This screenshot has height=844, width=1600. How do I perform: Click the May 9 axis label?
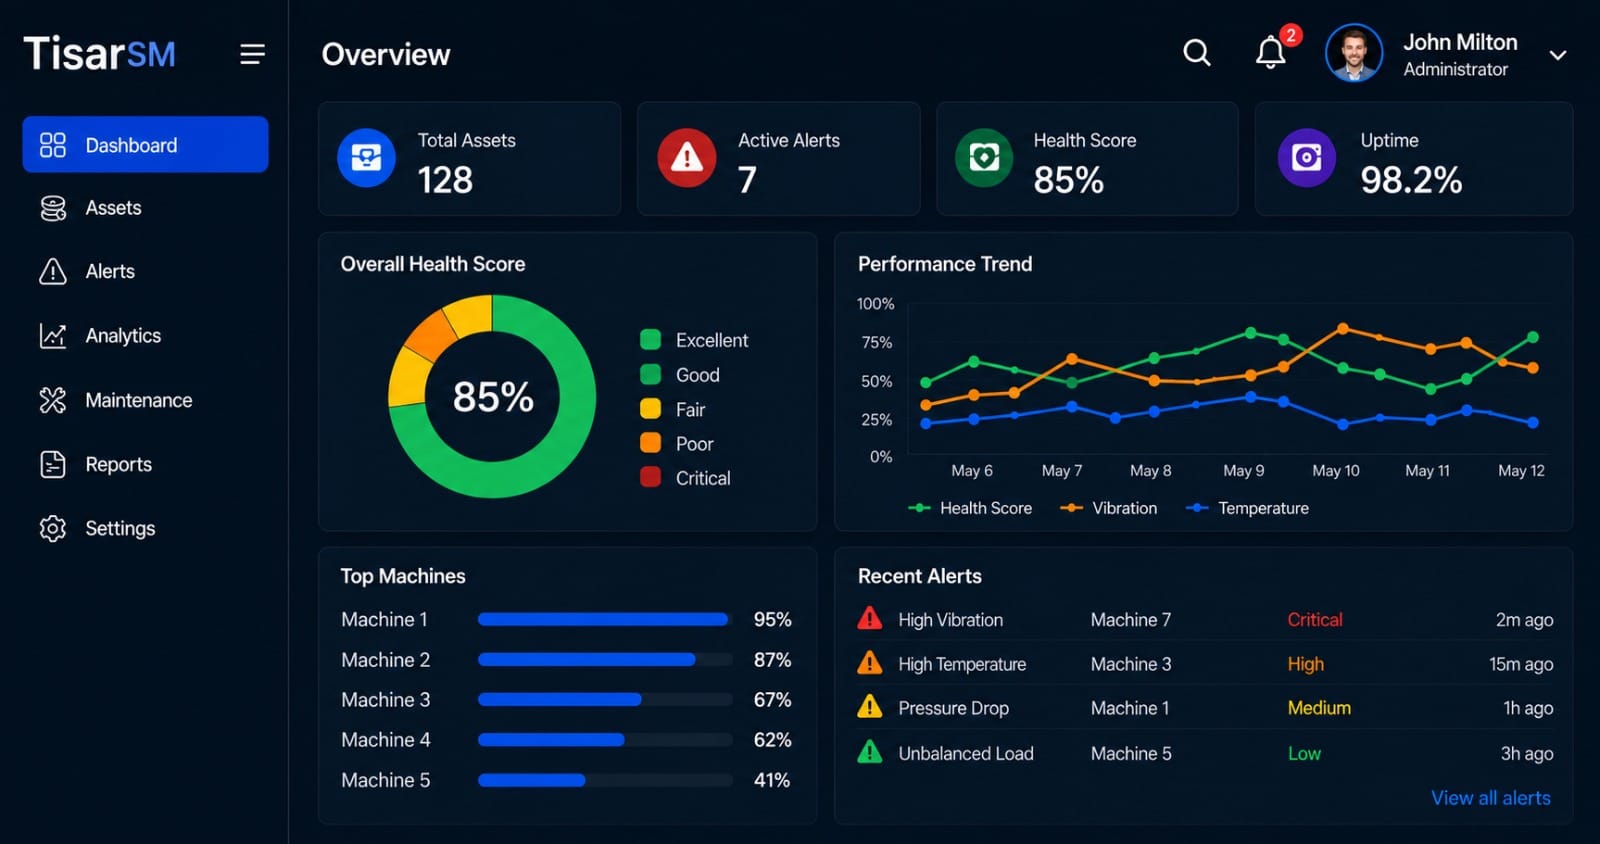coord(1244,471)
